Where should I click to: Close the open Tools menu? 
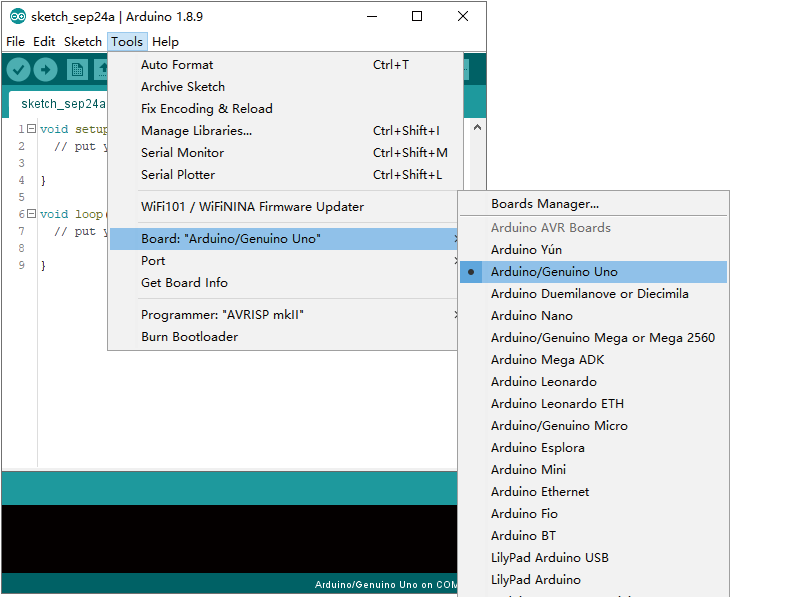127,41
